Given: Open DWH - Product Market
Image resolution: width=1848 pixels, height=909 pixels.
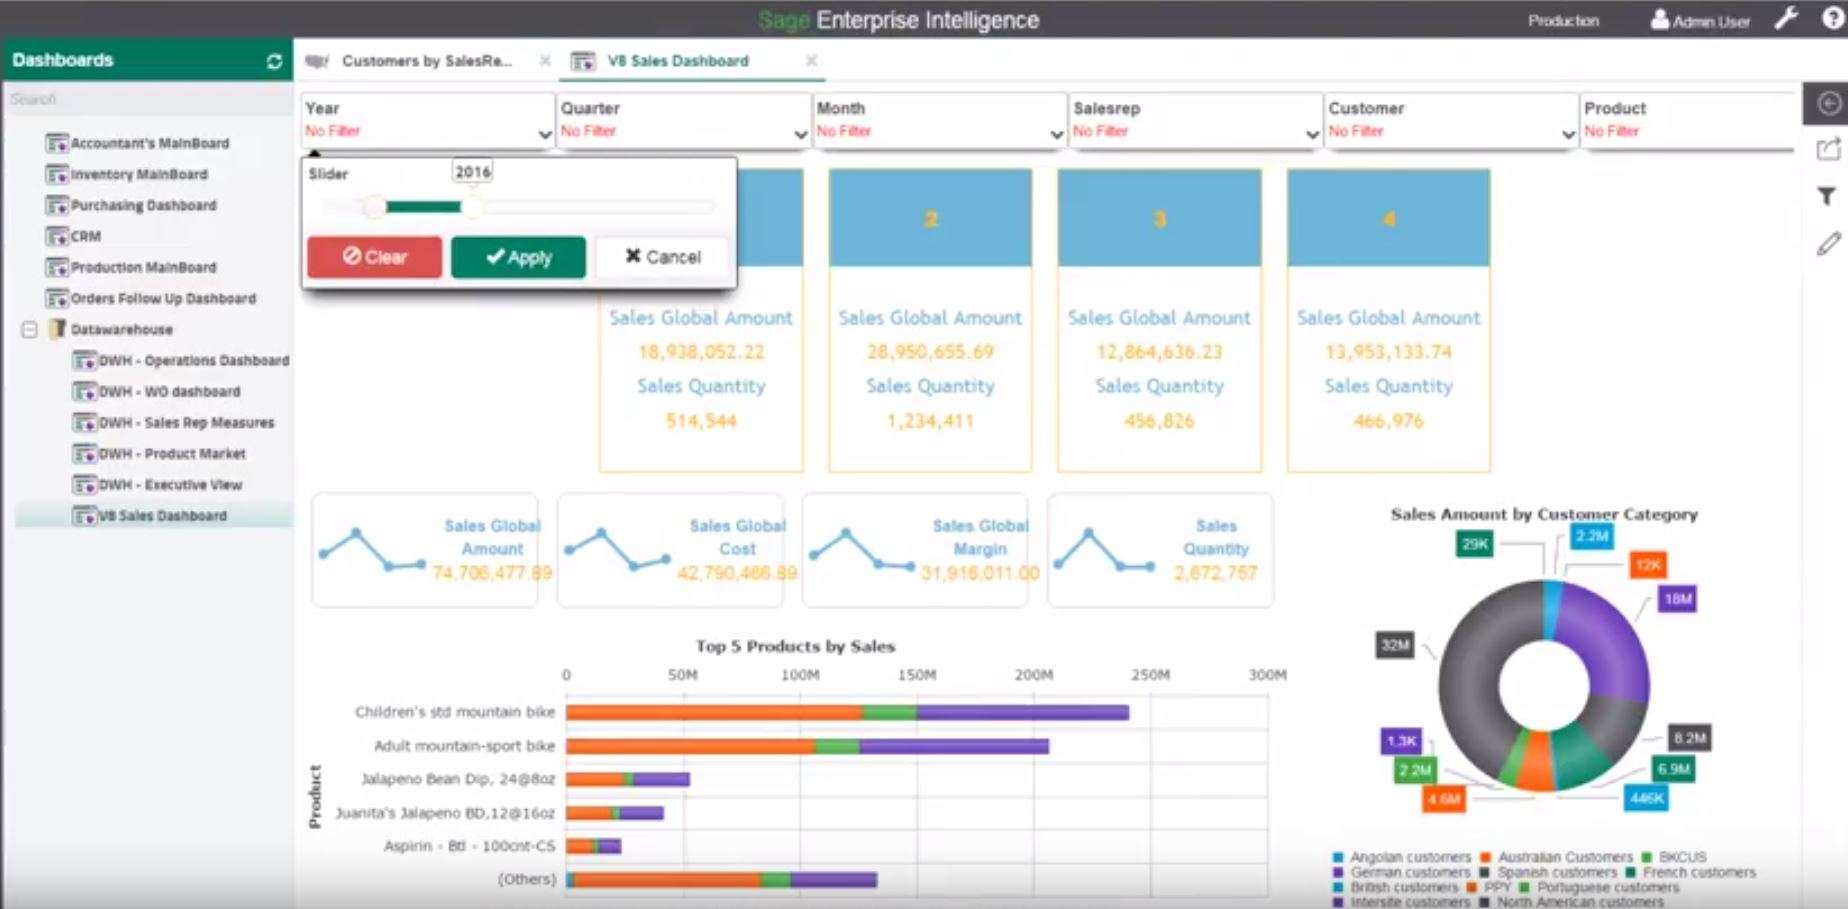Looking at the screenshot, I should (172, 453).
